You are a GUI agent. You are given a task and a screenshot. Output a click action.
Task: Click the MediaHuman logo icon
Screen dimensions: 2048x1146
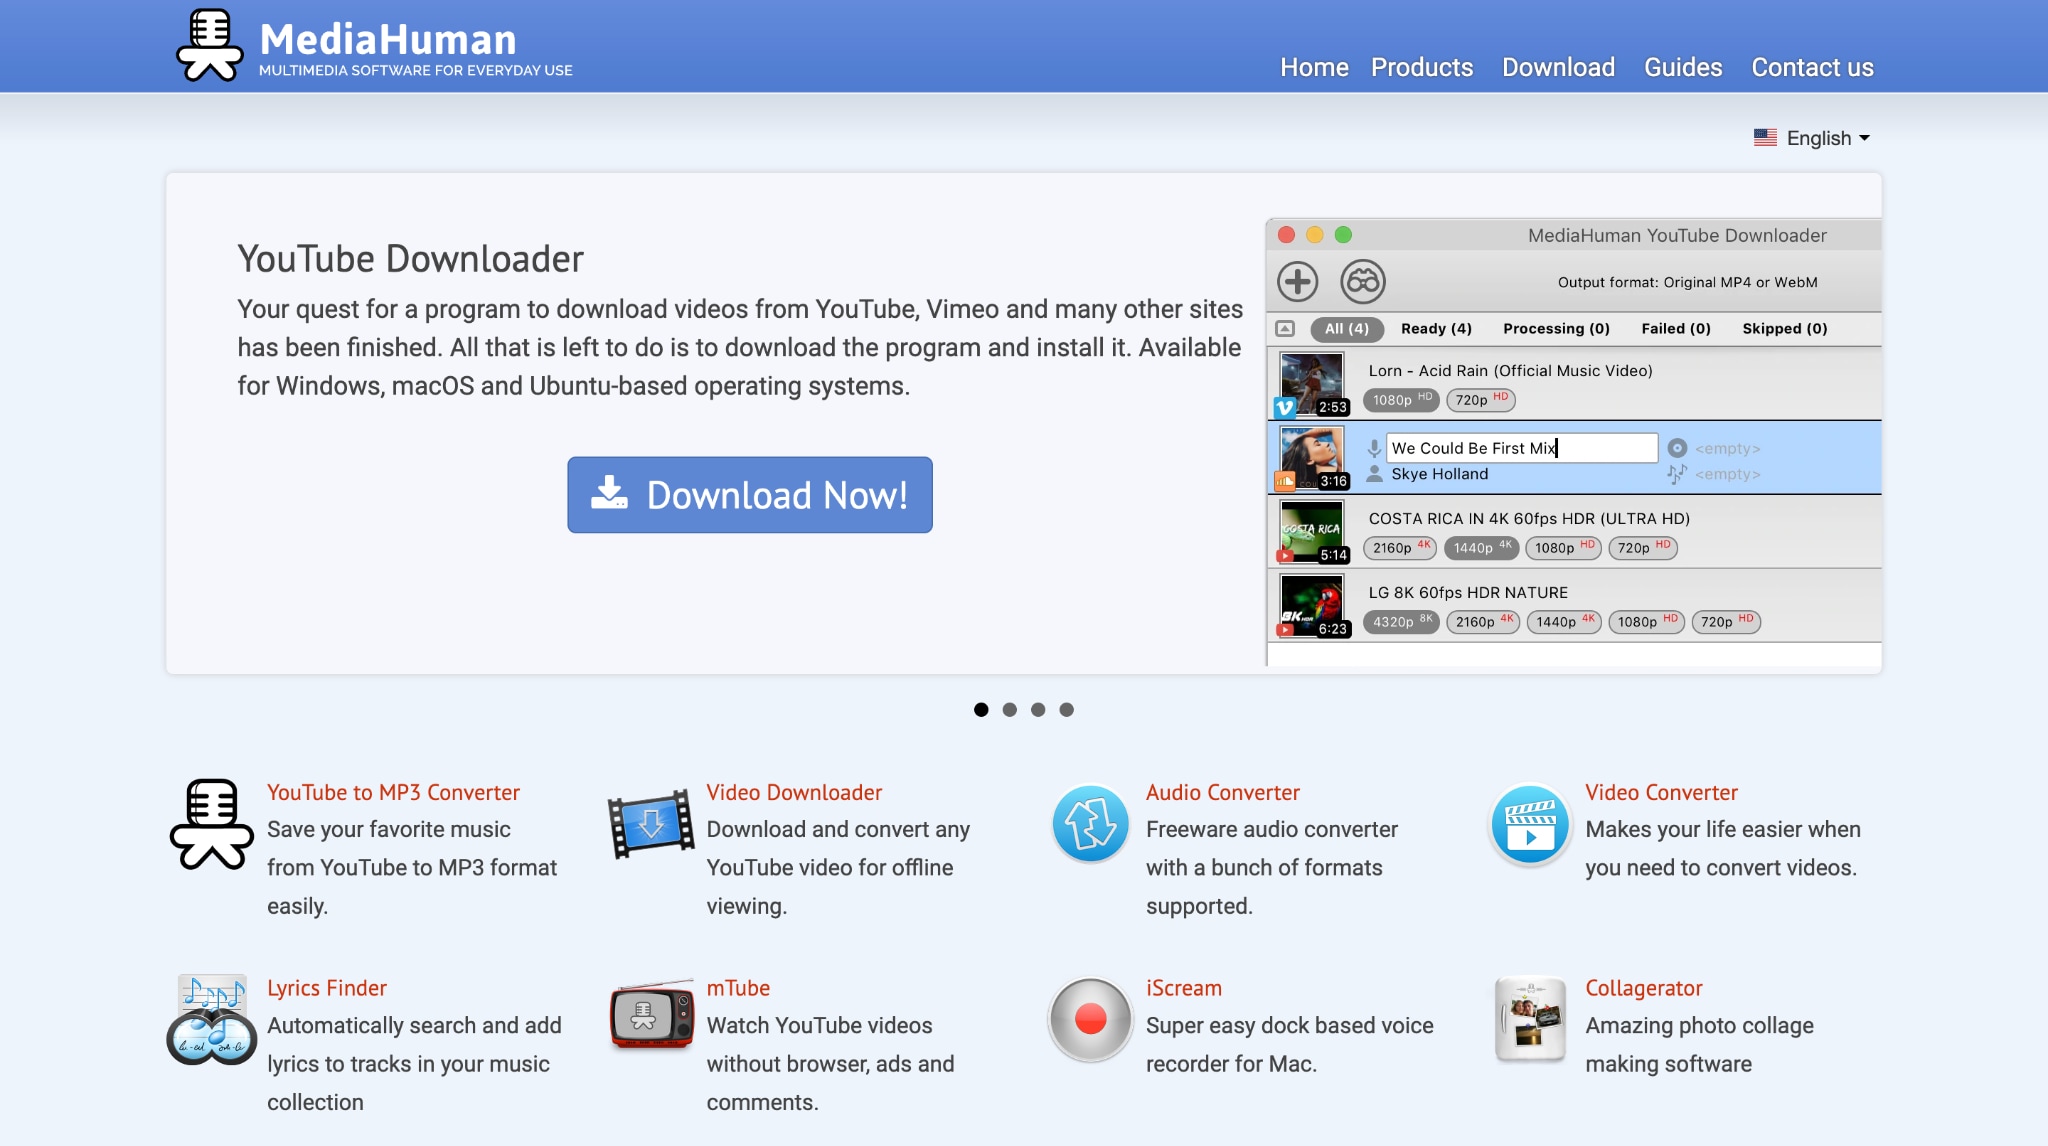coord(210,42)
